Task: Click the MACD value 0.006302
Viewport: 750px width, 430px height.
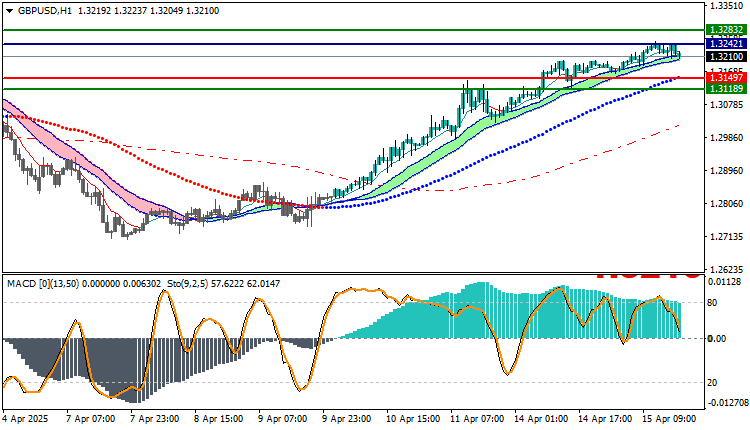Action: pos(142,284)
